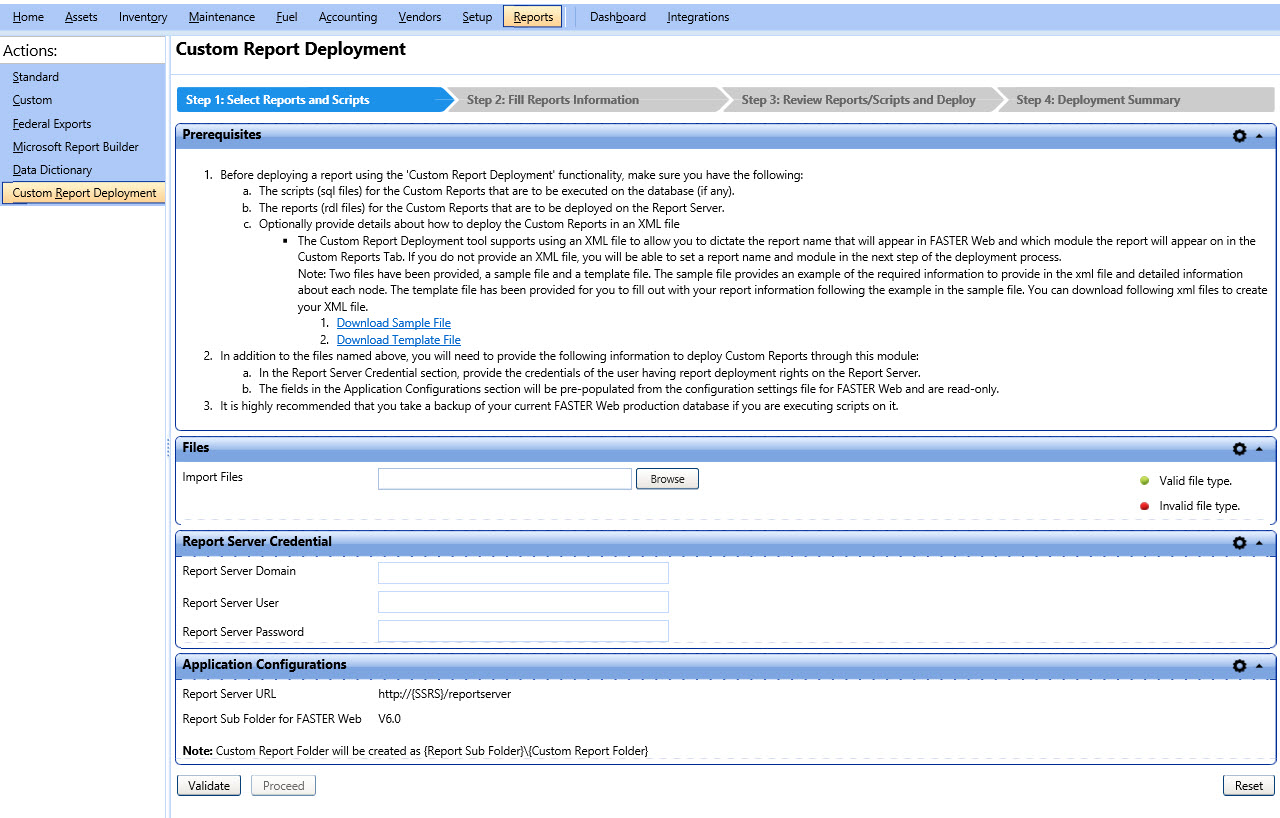1280x818 pixels.
Task: Click the Browse button
Action: [x=667, y=479]
